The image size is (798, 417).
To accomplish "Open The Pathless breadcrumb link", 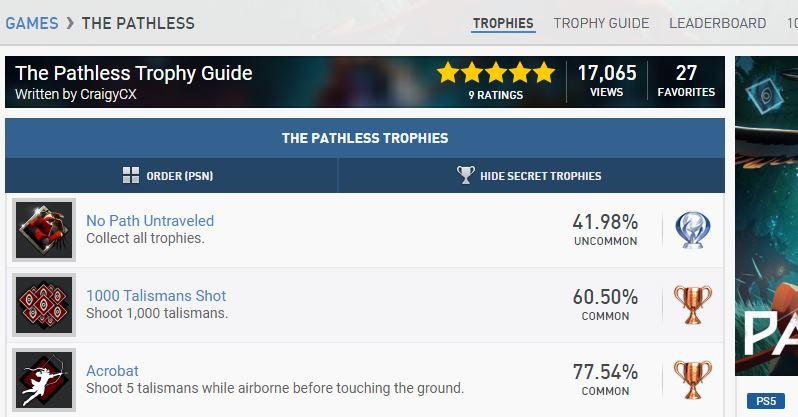I will (x=138, y=23).
